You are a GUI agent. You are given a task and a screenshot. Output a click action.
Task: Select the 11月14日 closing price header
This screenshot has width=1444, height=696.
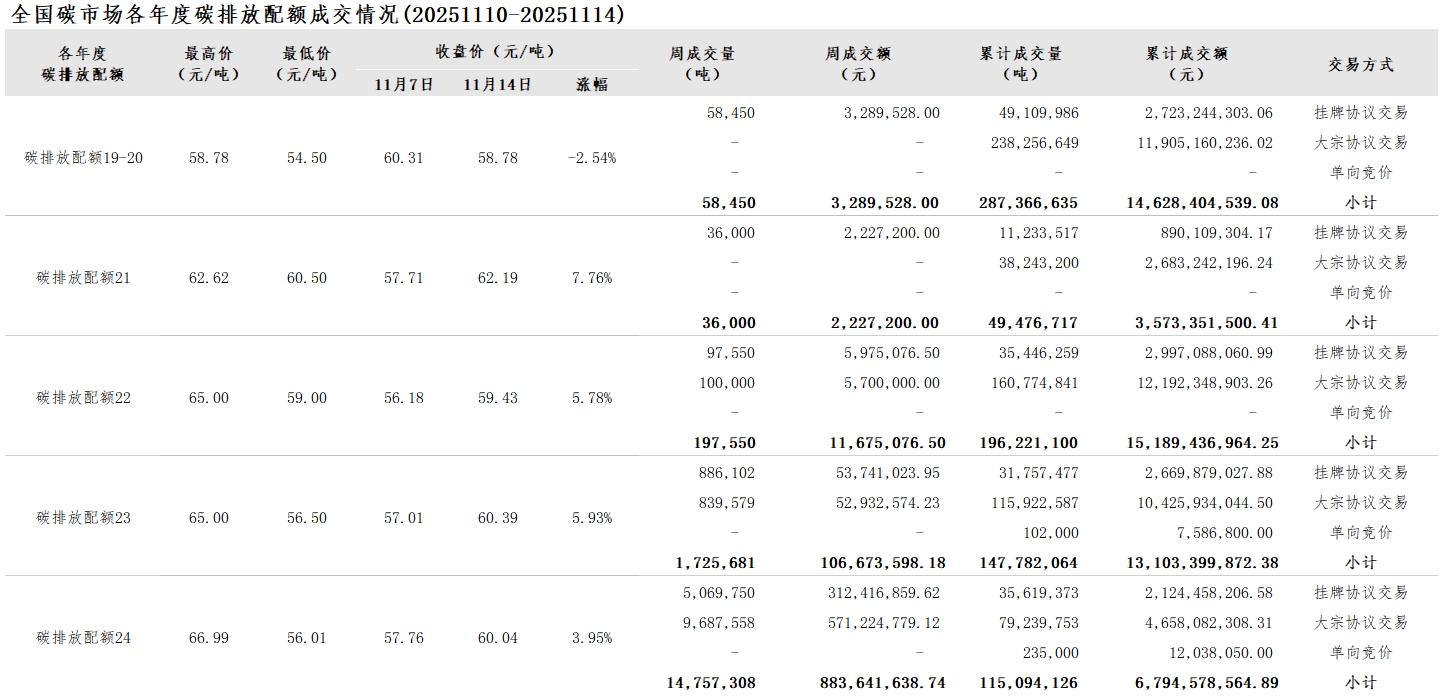(497, 84)
